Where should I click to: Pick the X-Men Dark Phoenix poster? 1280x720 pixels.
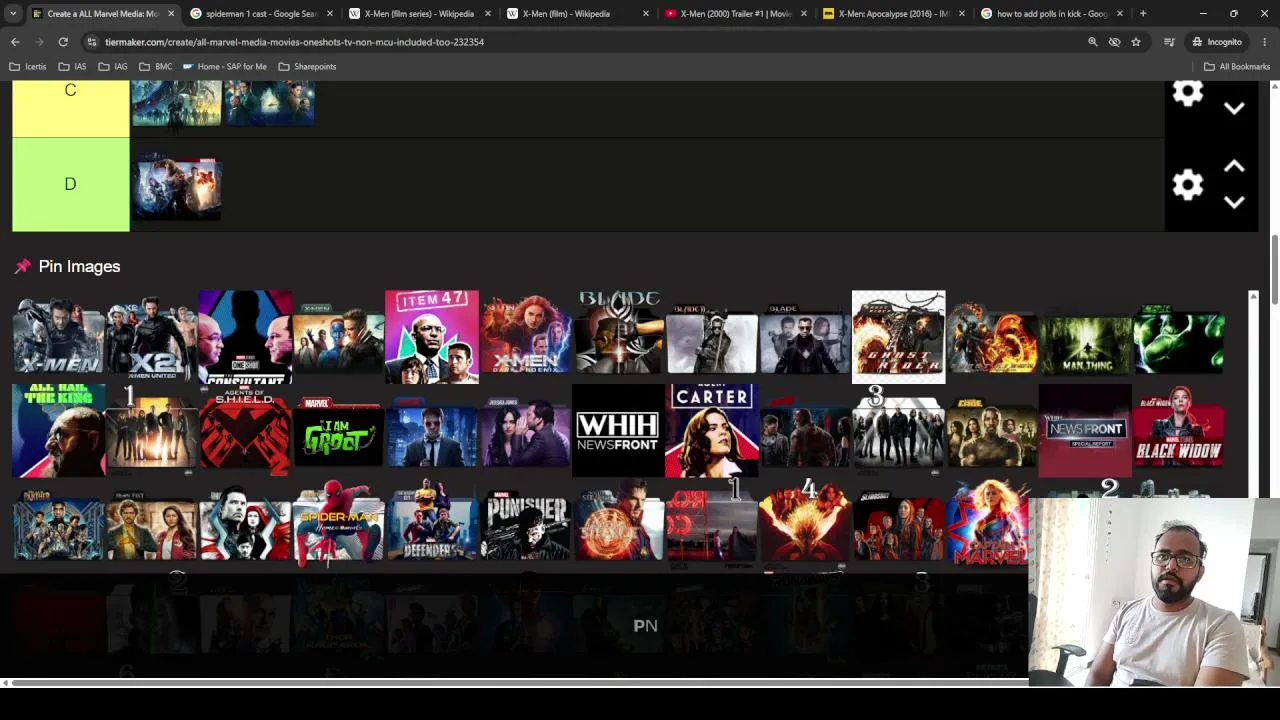(x=525, y=337)
